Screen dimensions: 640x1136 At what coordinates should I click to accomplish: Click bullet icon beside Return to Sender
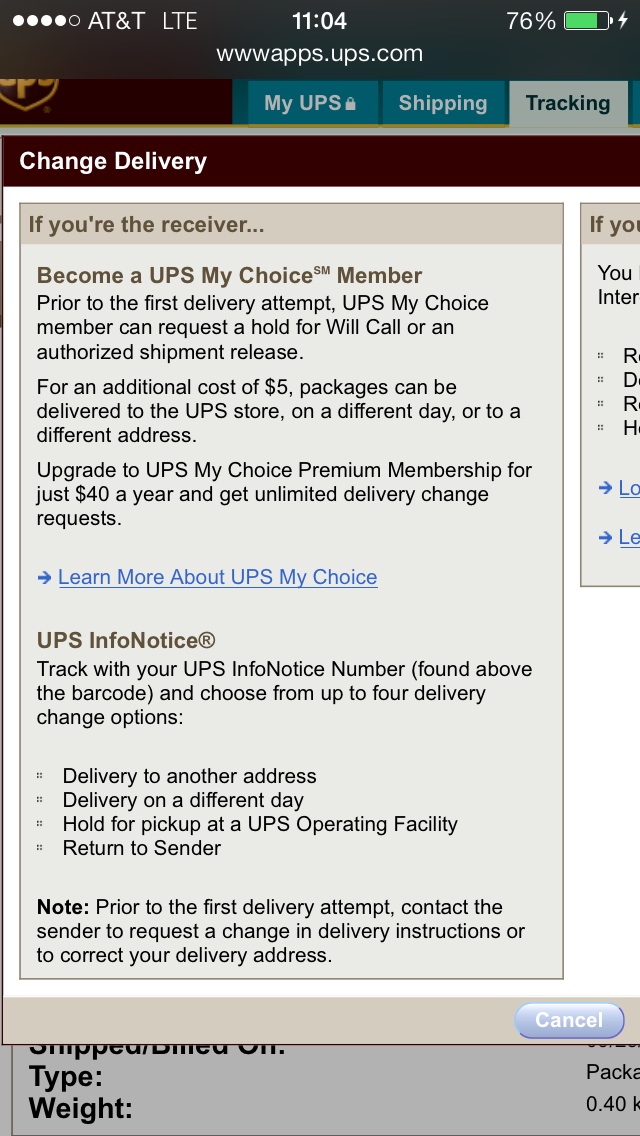[x=41, y=848]
